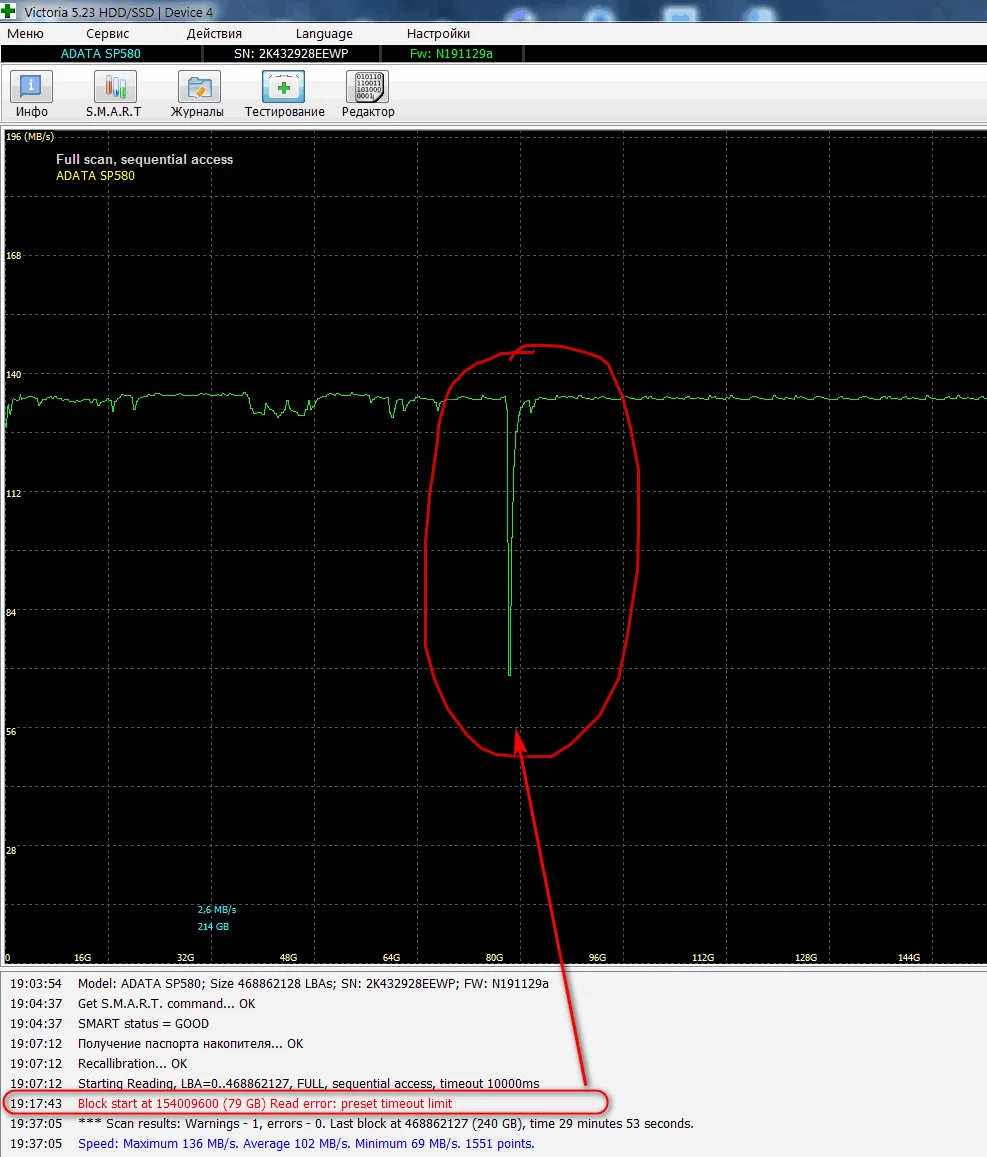Open the Сервис menu
The image size is (987, 1157).
[108, 33]
